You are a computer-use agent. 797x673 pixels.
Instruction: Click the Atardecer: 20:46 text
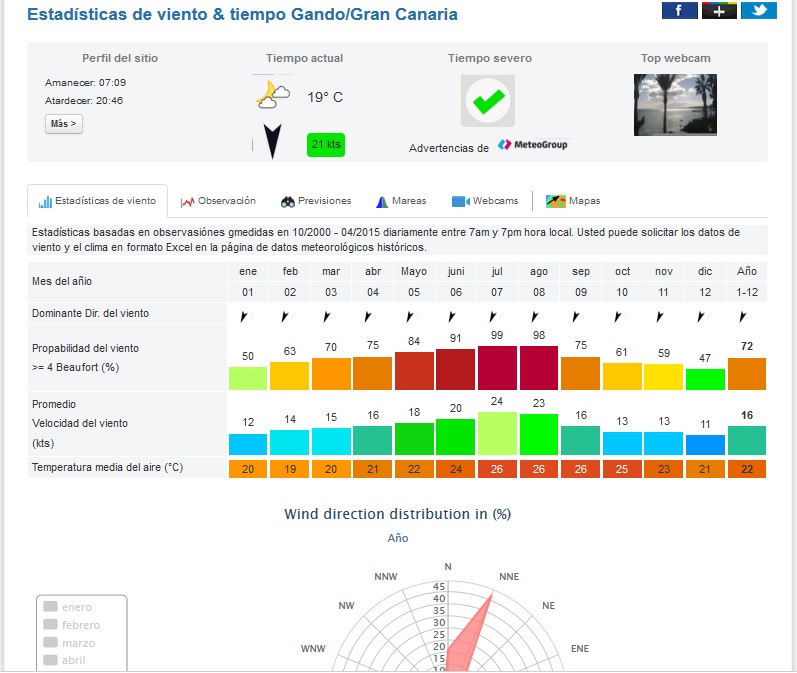(x=84, y=101)
